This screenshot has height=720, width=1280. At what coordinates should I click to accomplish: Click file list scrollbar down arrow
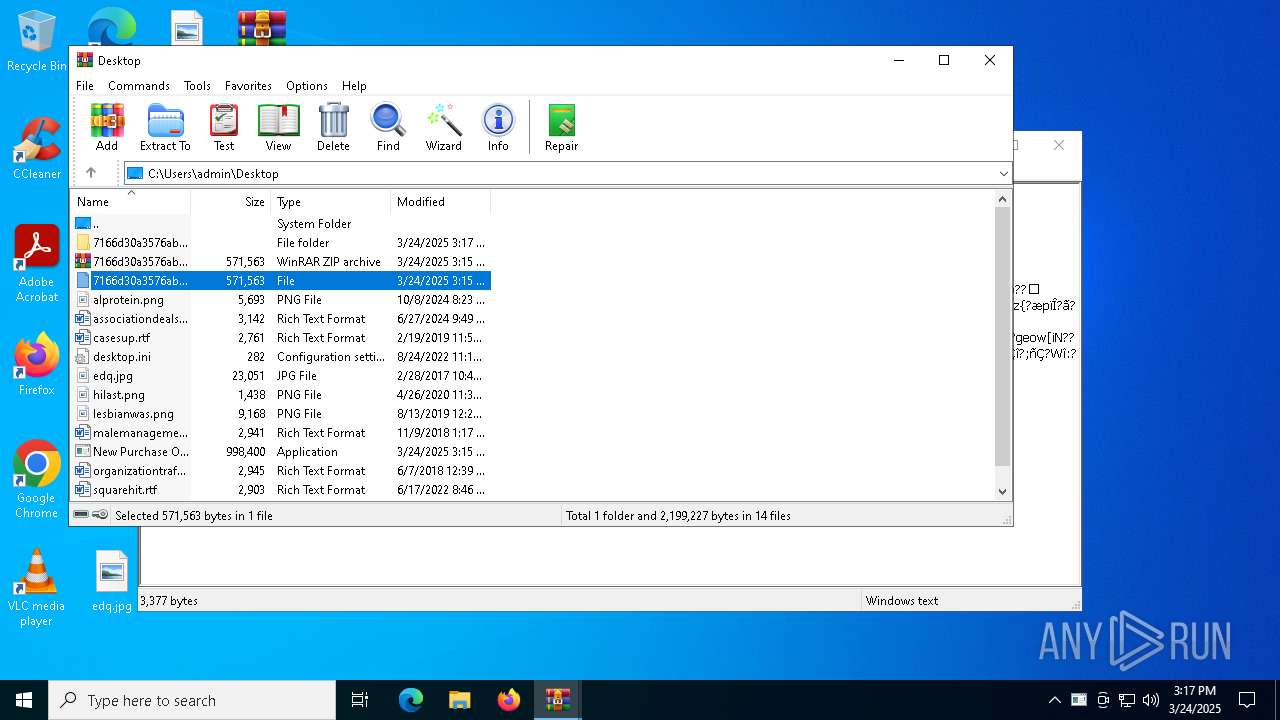(1003, 492)
